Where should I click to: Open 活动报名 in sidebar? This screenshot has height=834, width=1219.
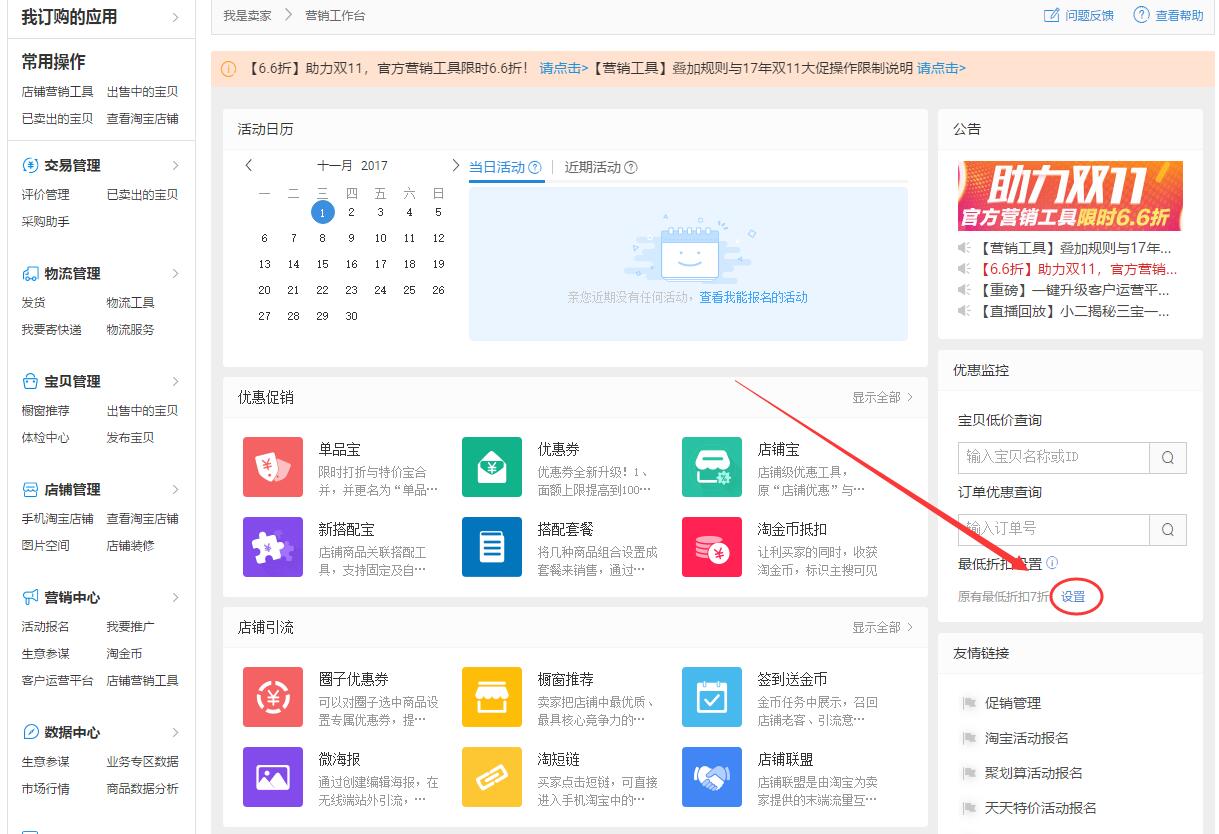point(46,626)
